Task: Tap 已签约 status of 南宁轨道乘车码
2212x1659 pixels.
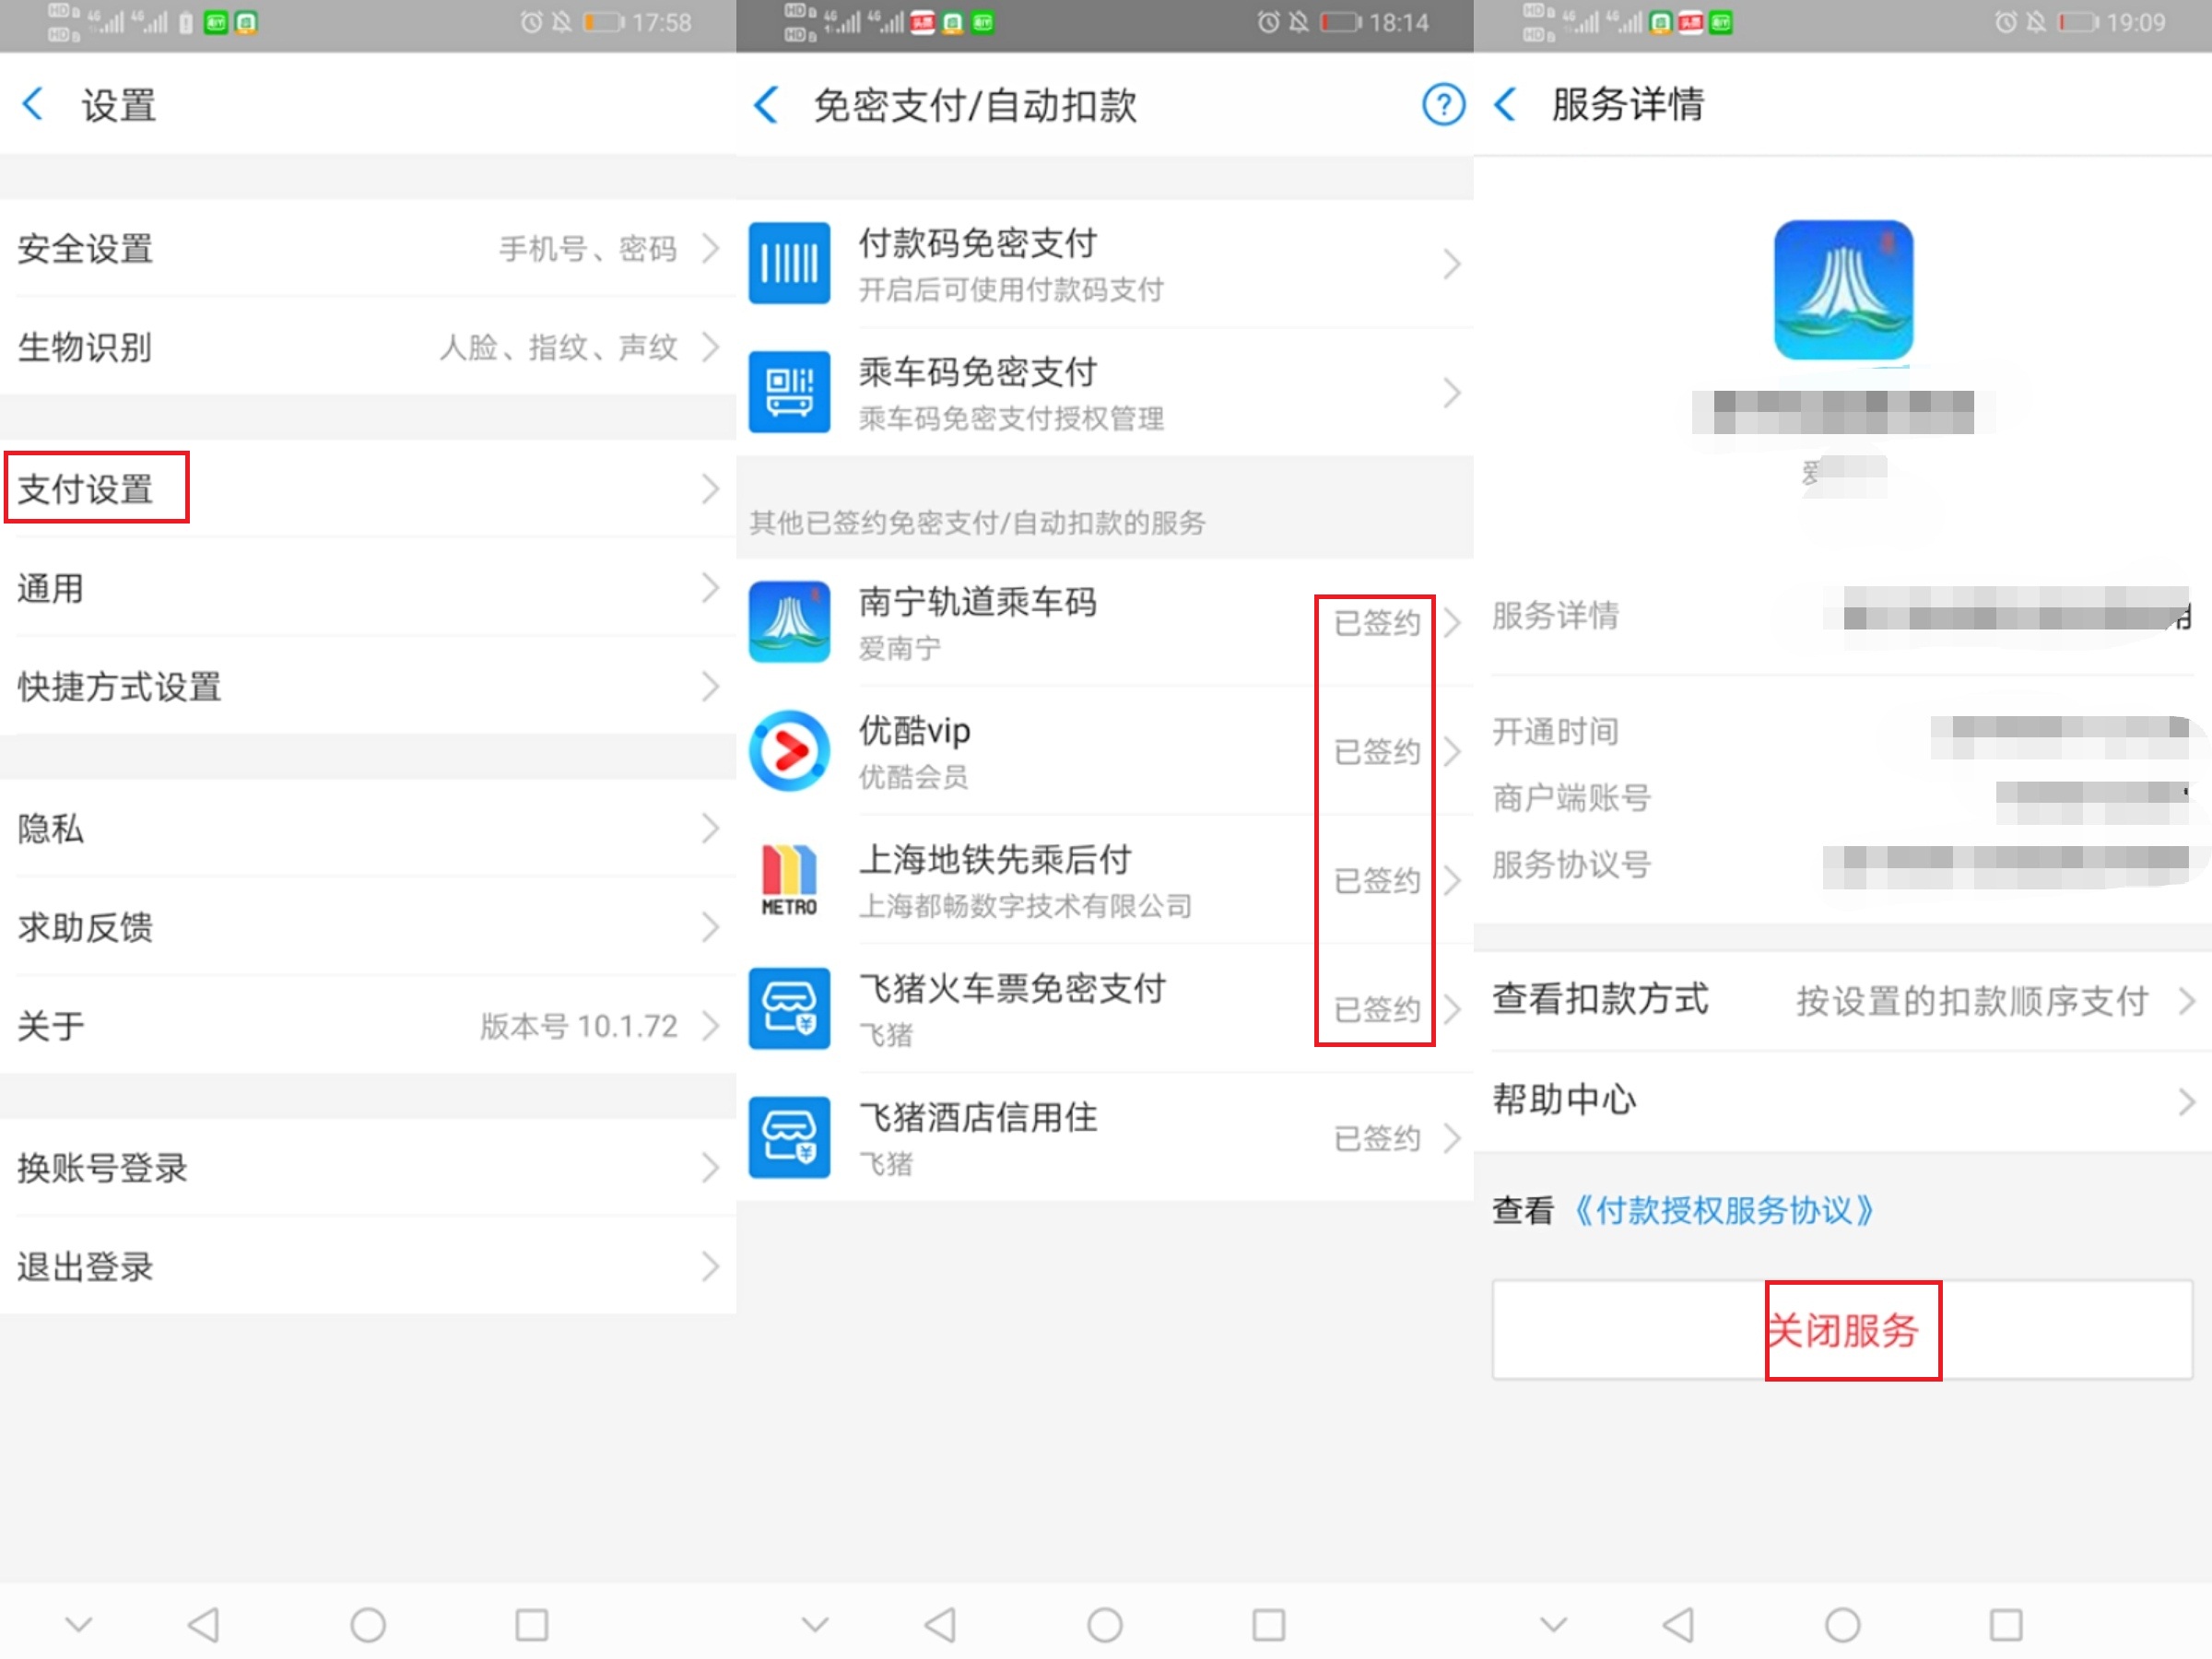Action: pyautogui.click(x=1377, y=622)
